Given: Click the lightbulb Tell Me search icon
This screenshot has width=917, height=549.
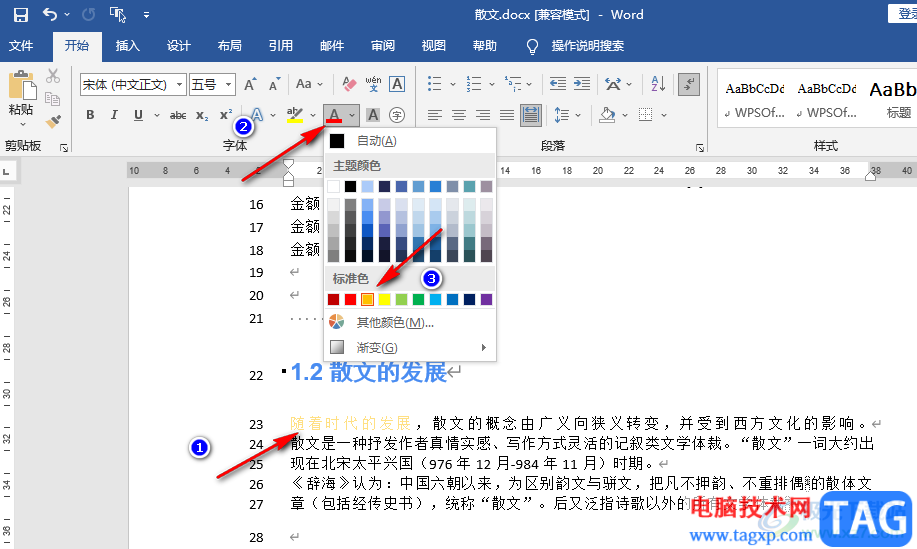Looking at the screenshot, I should [x=532, y=47].
